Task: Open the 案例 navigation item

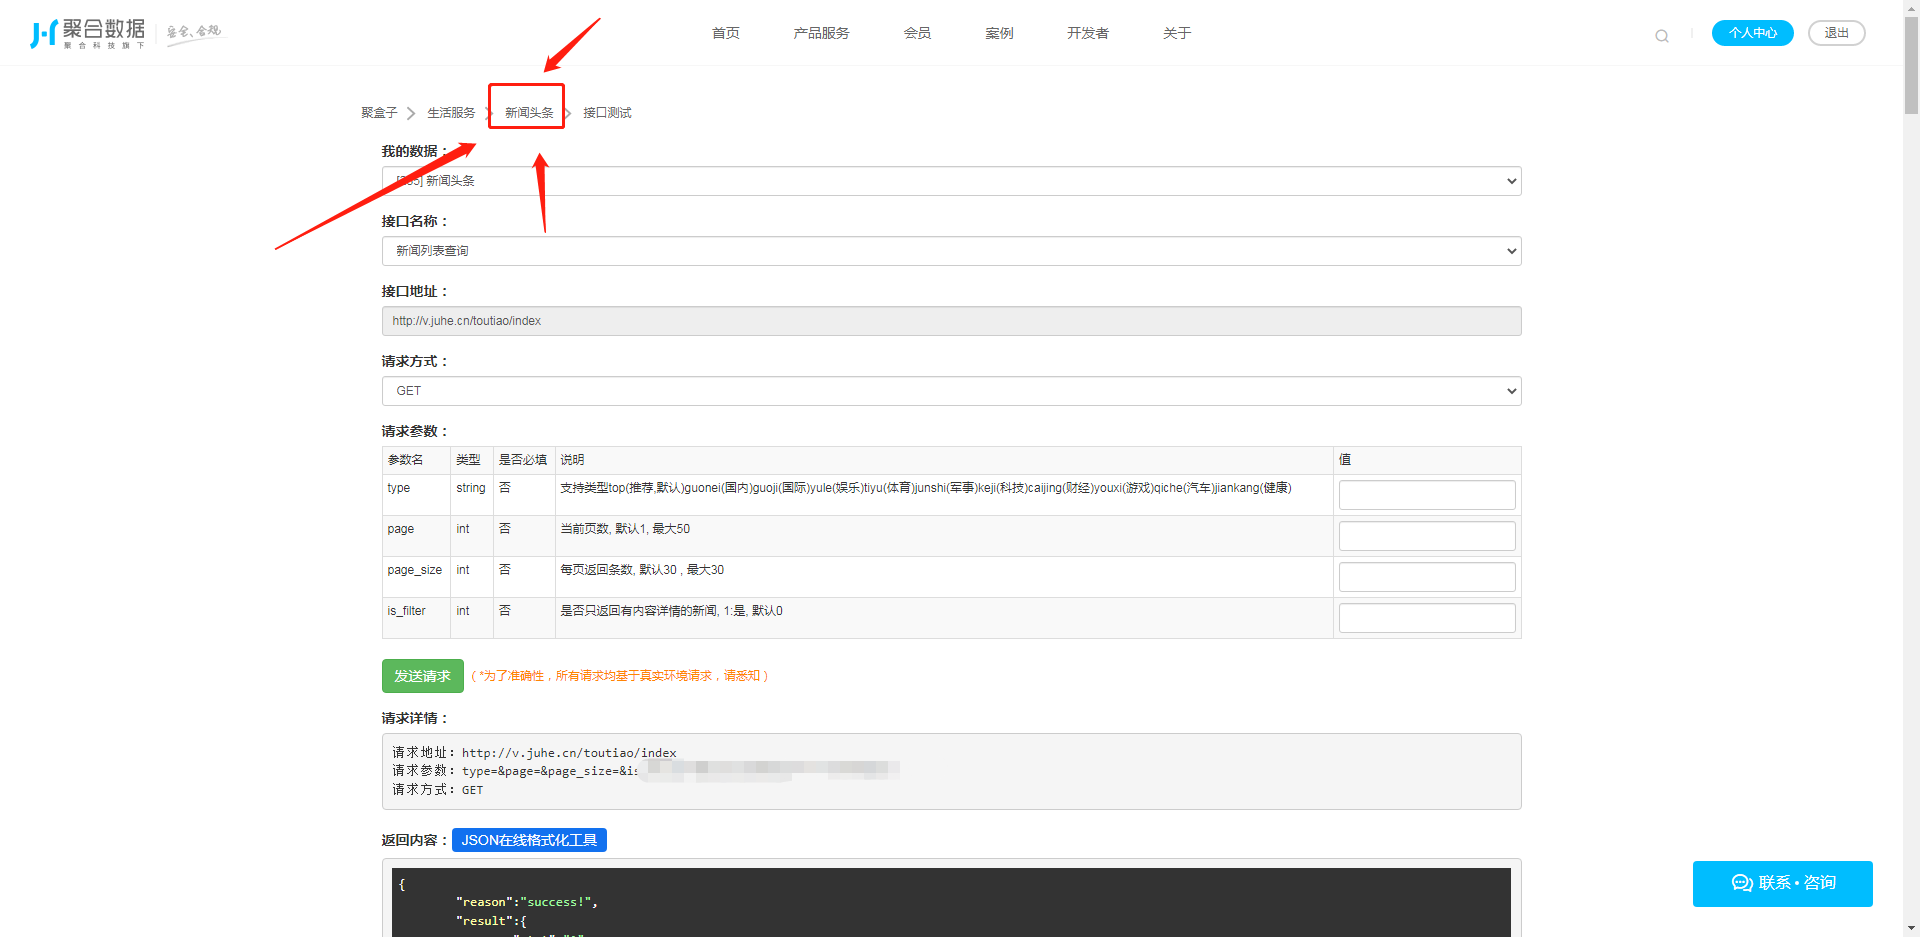Action: 999,33
